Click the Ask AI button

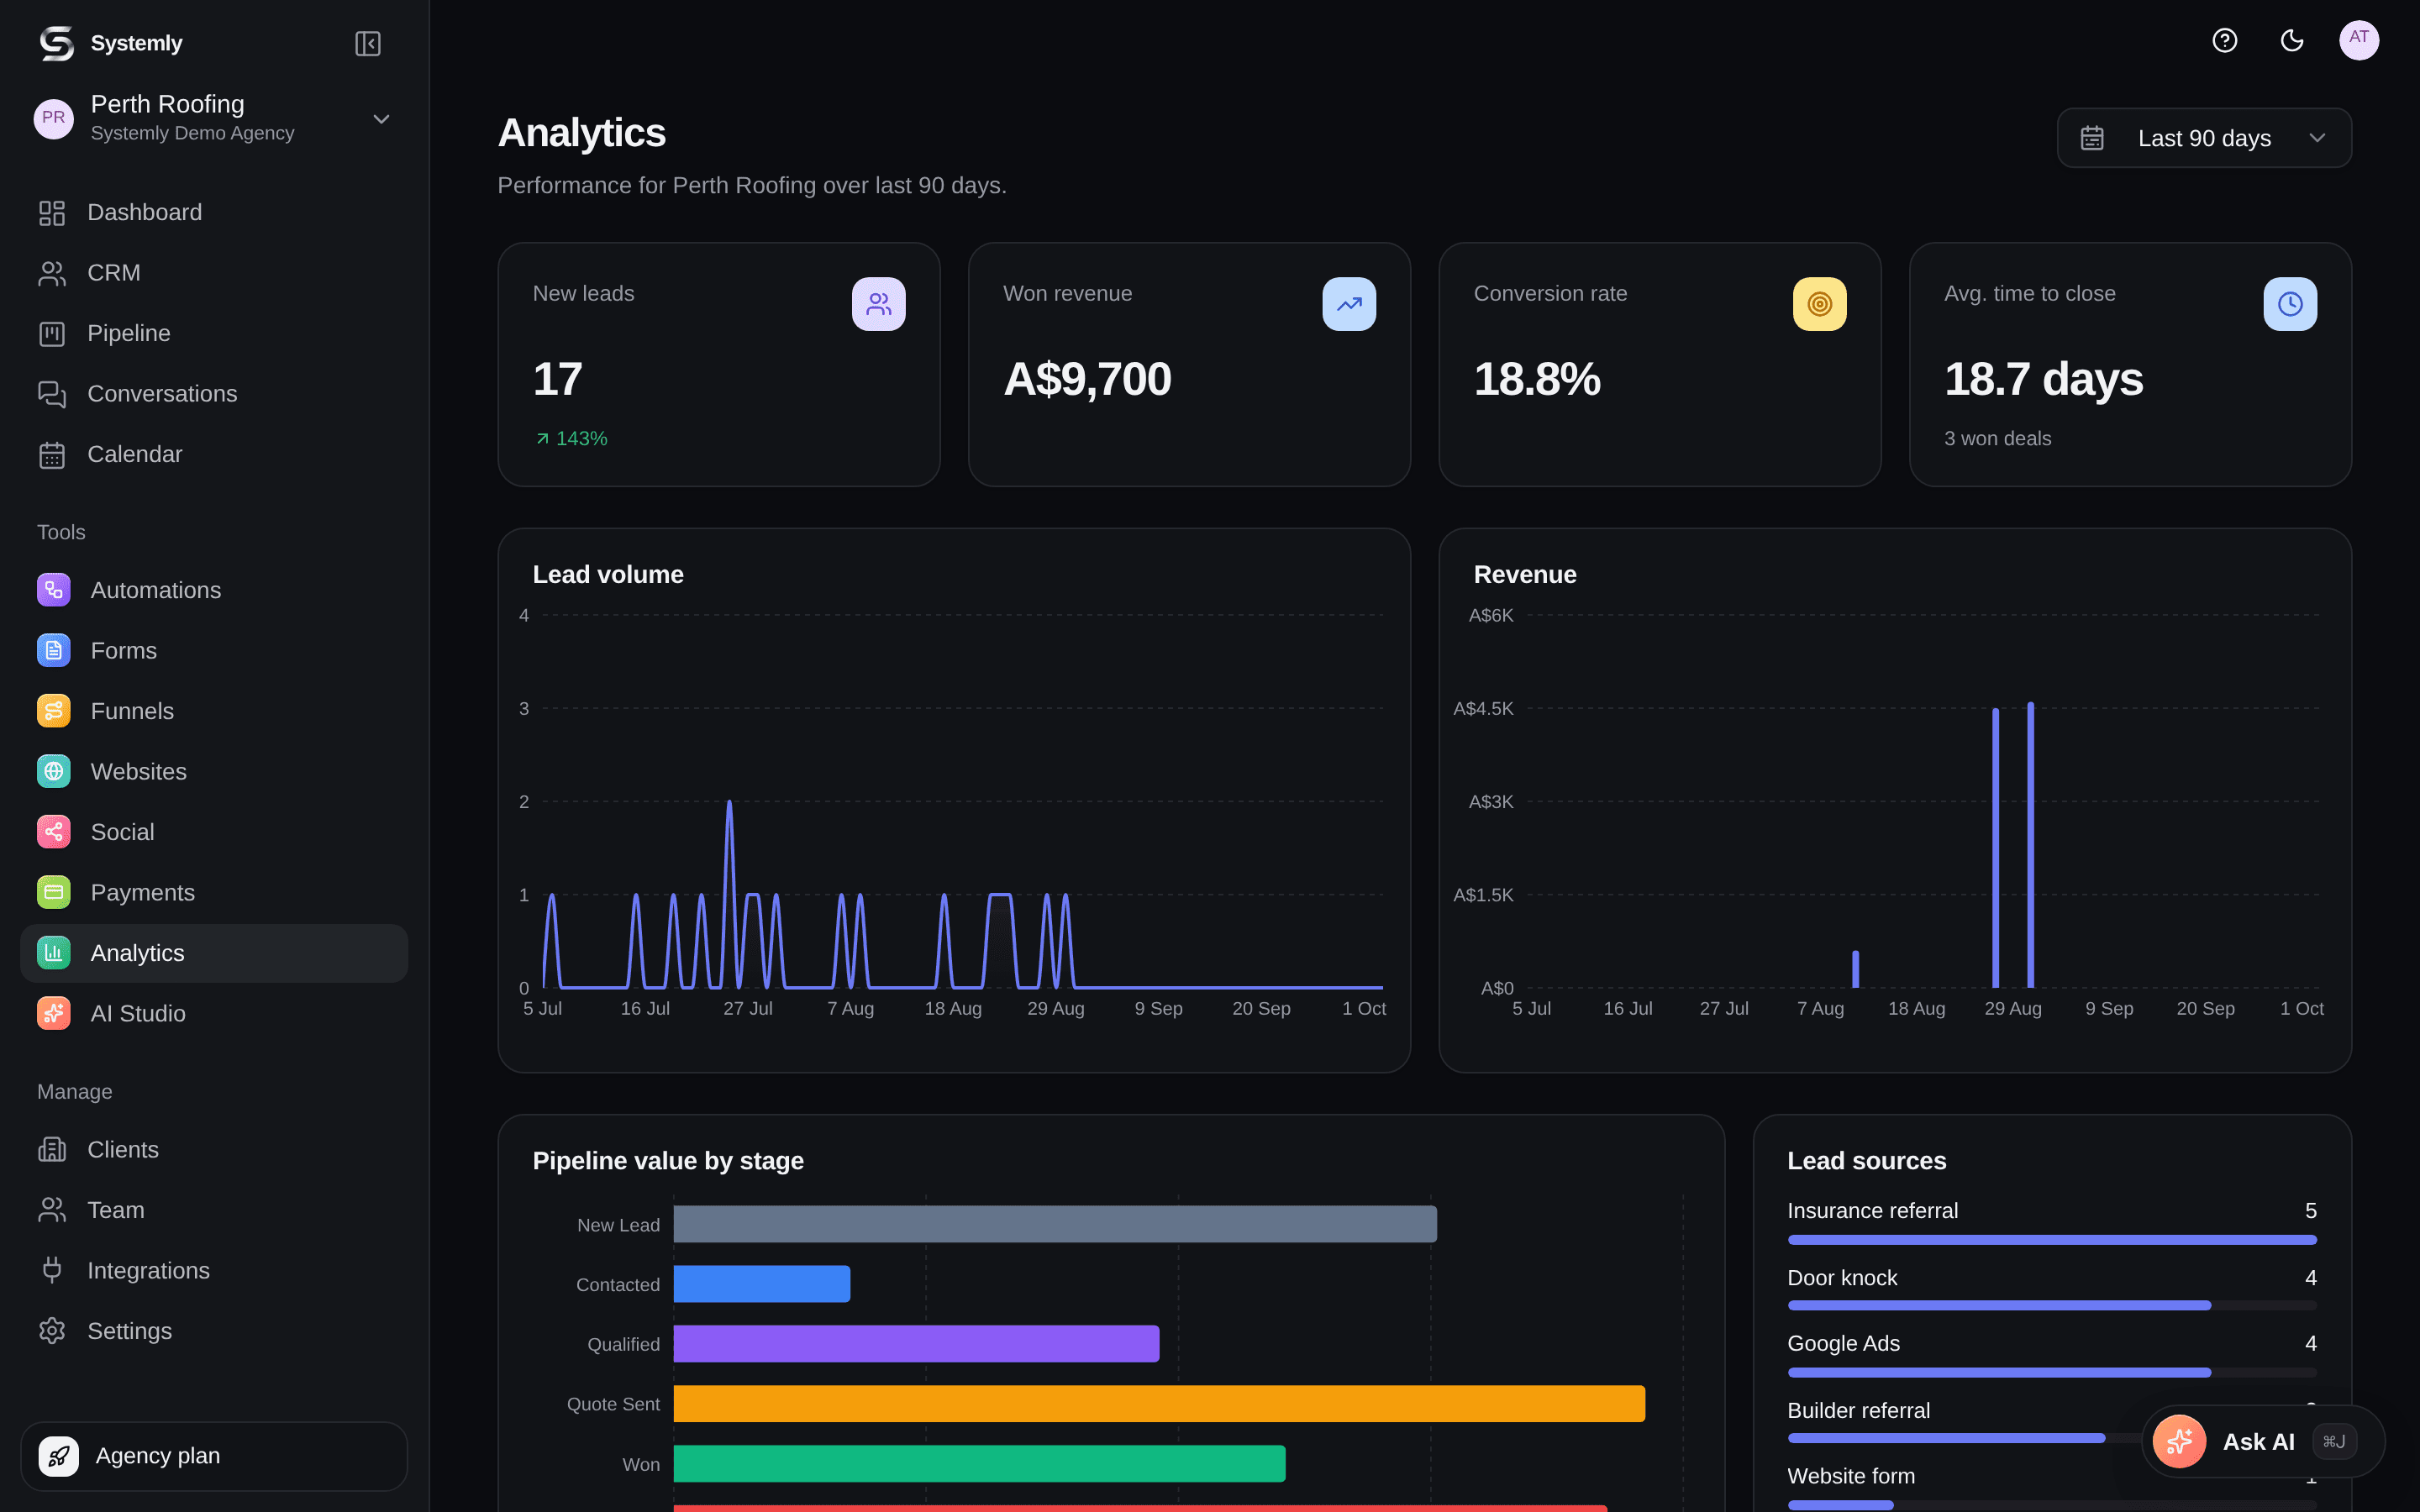[x=2262, y=1441]
